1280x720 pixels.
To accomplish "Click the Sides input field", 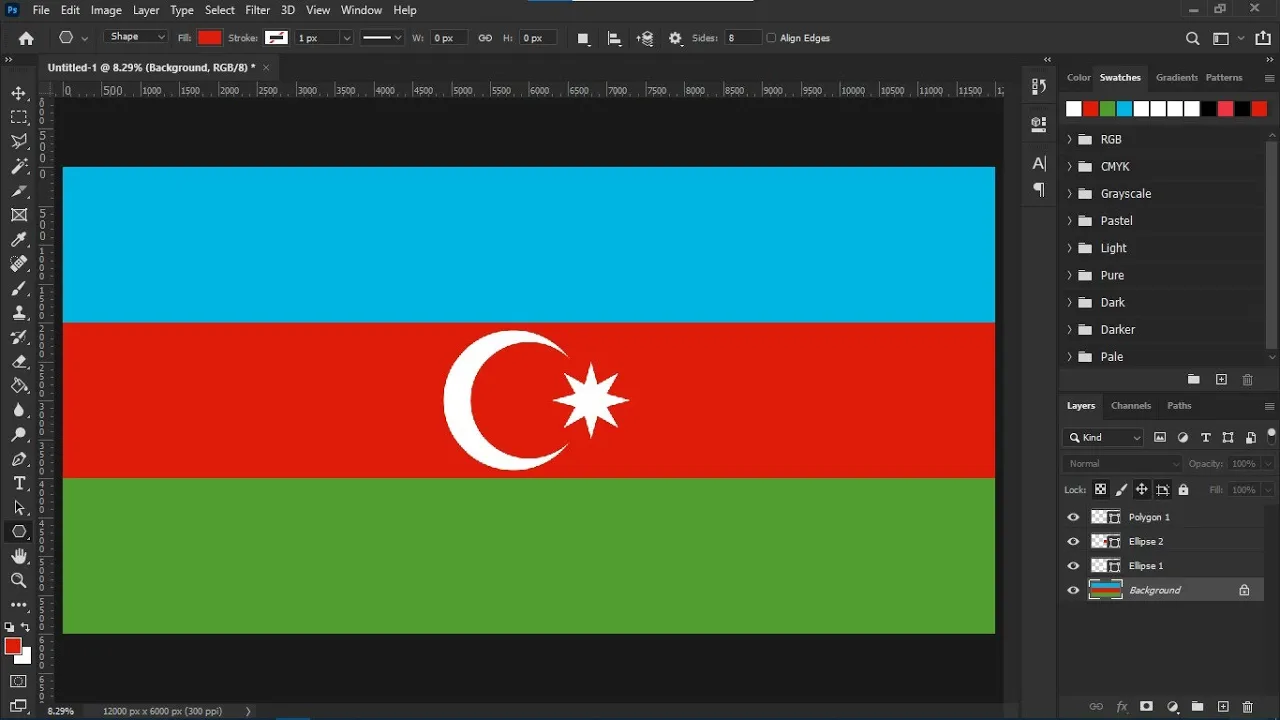I will click(x=742, y=38).
